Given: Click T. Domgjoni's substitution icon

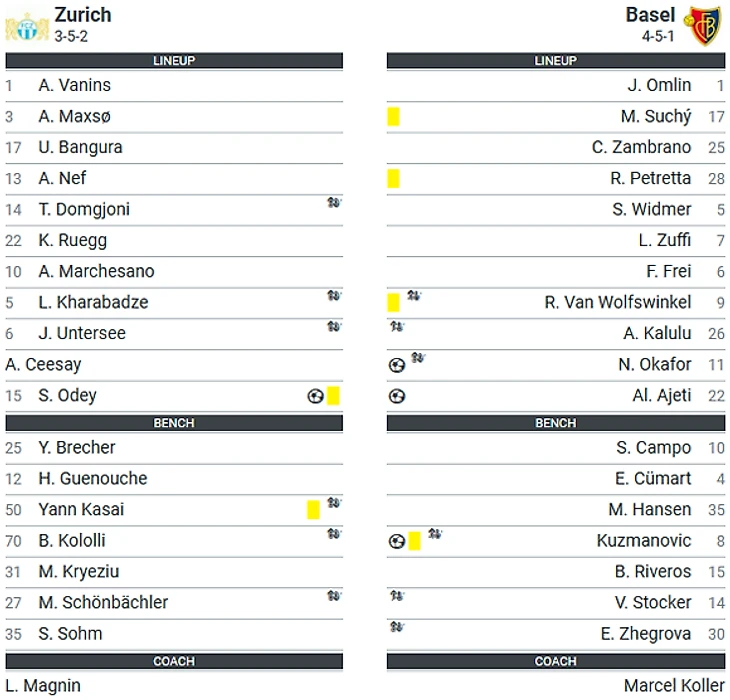Looking at the screenshot, I should (334, 203).
